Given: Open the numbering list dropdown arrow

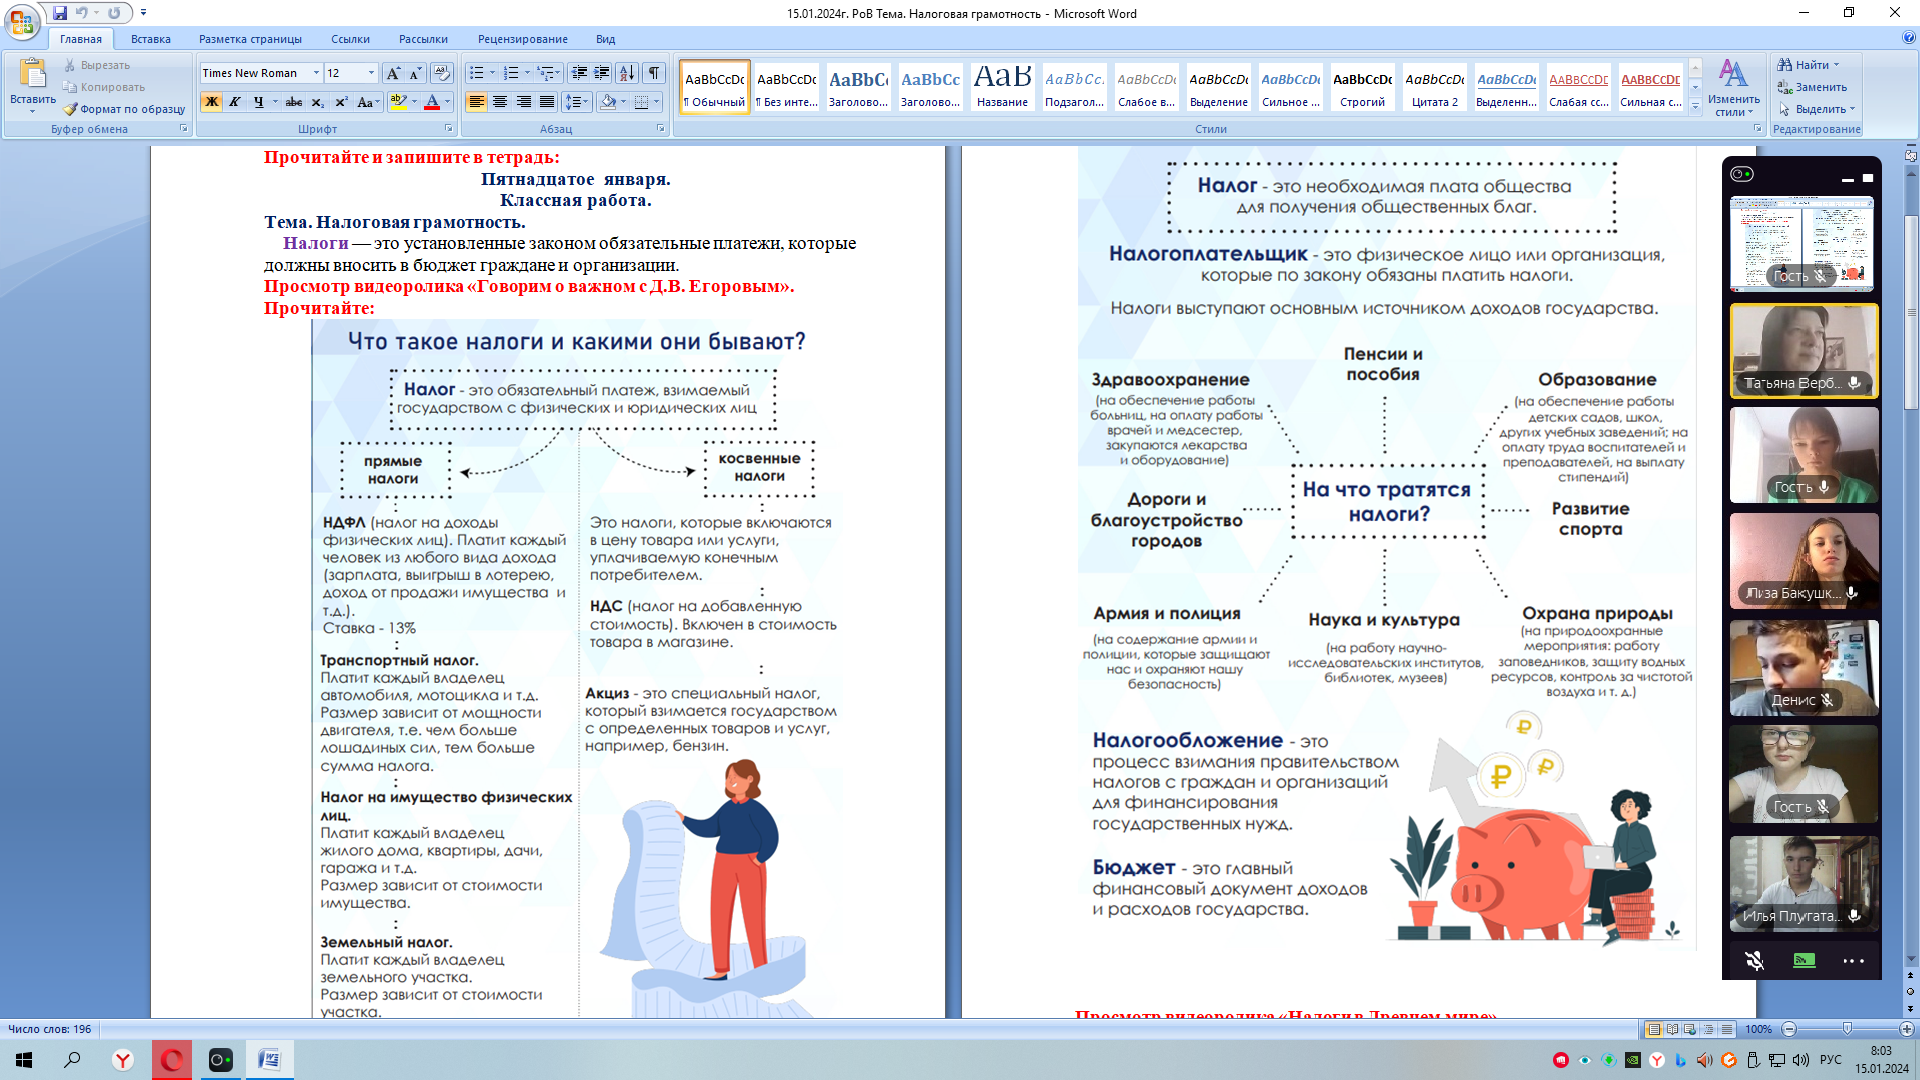Looking at the screenshot, I should pos(527,73).
